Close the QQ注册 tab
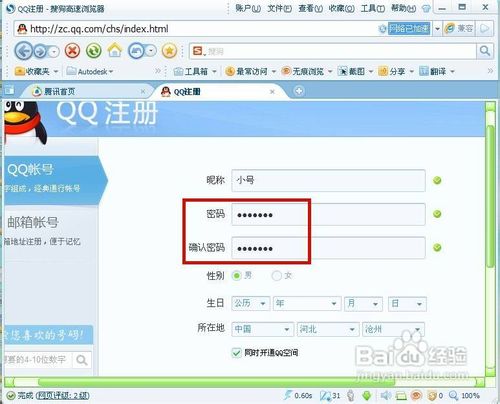Image resolution: width=500 pixels, height=404 pixels. pos(272,91)
